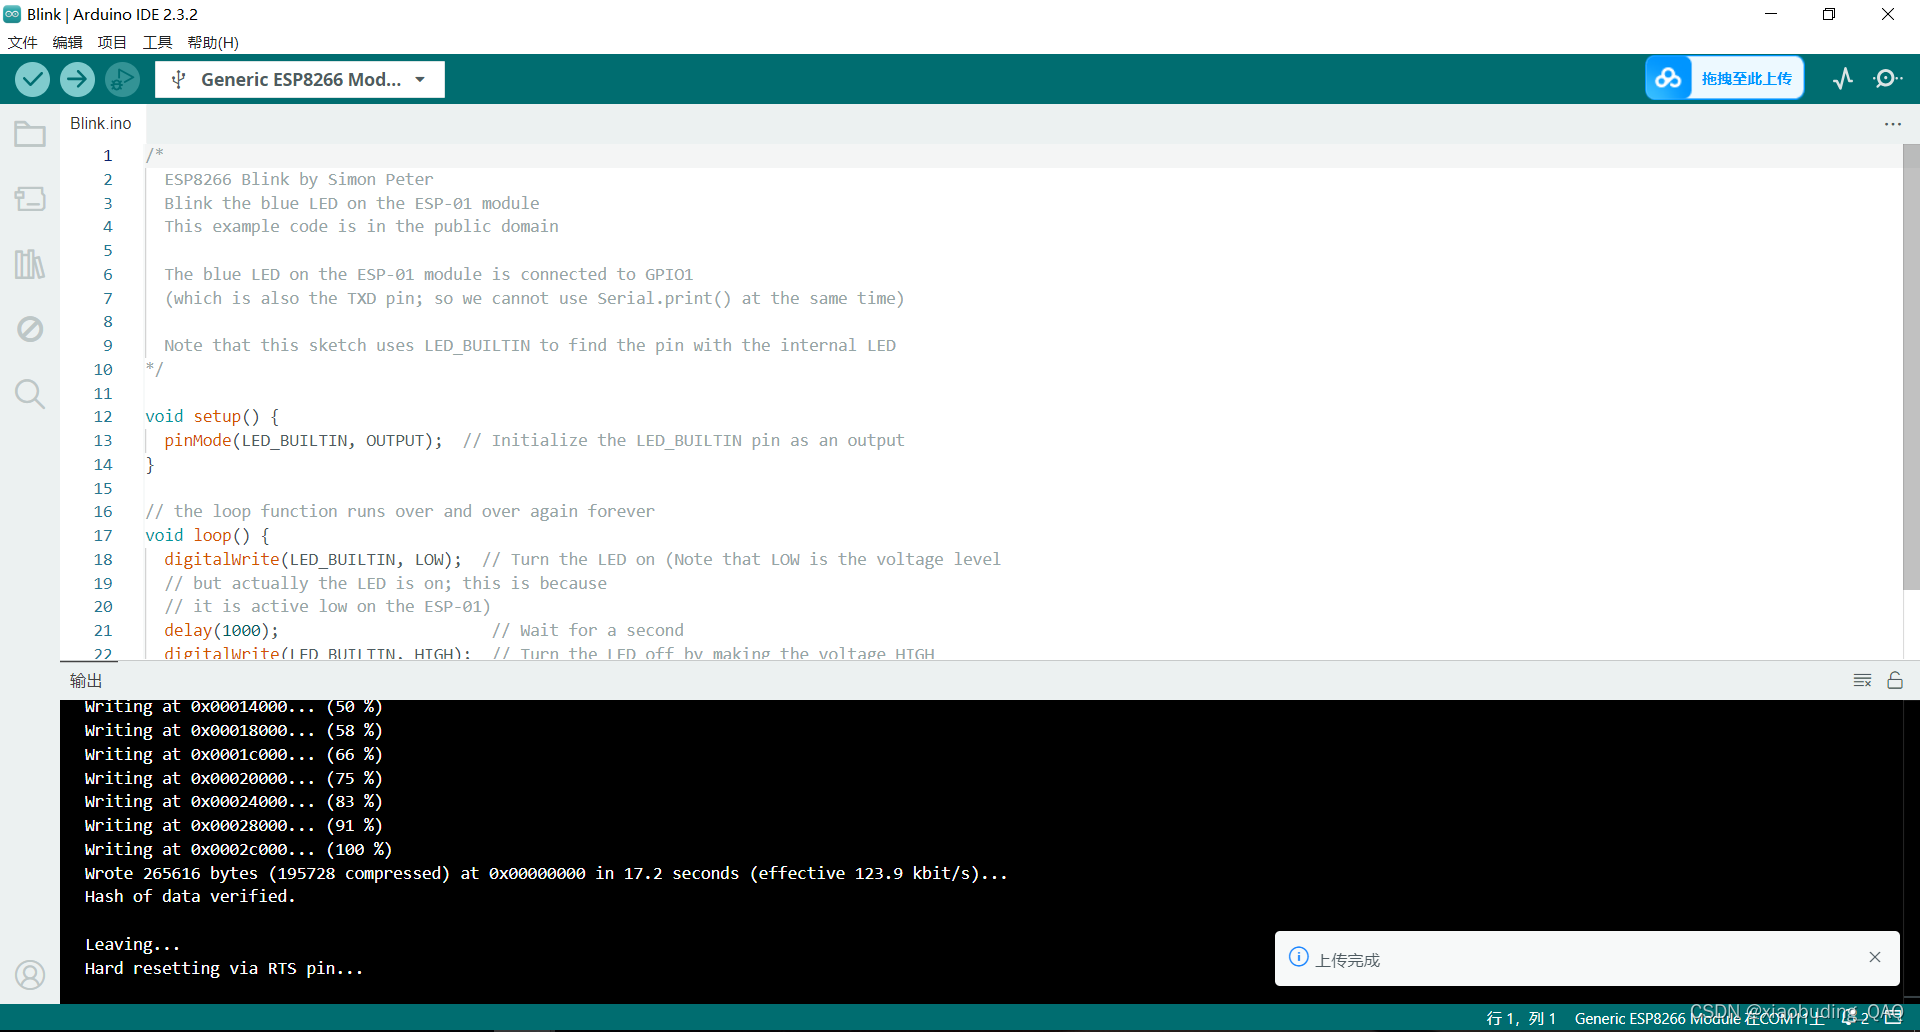The width and height of the screenshot is (1920, 1032).
Task: Close the 上传完成 notification
Action: (x=1875, y=957)
